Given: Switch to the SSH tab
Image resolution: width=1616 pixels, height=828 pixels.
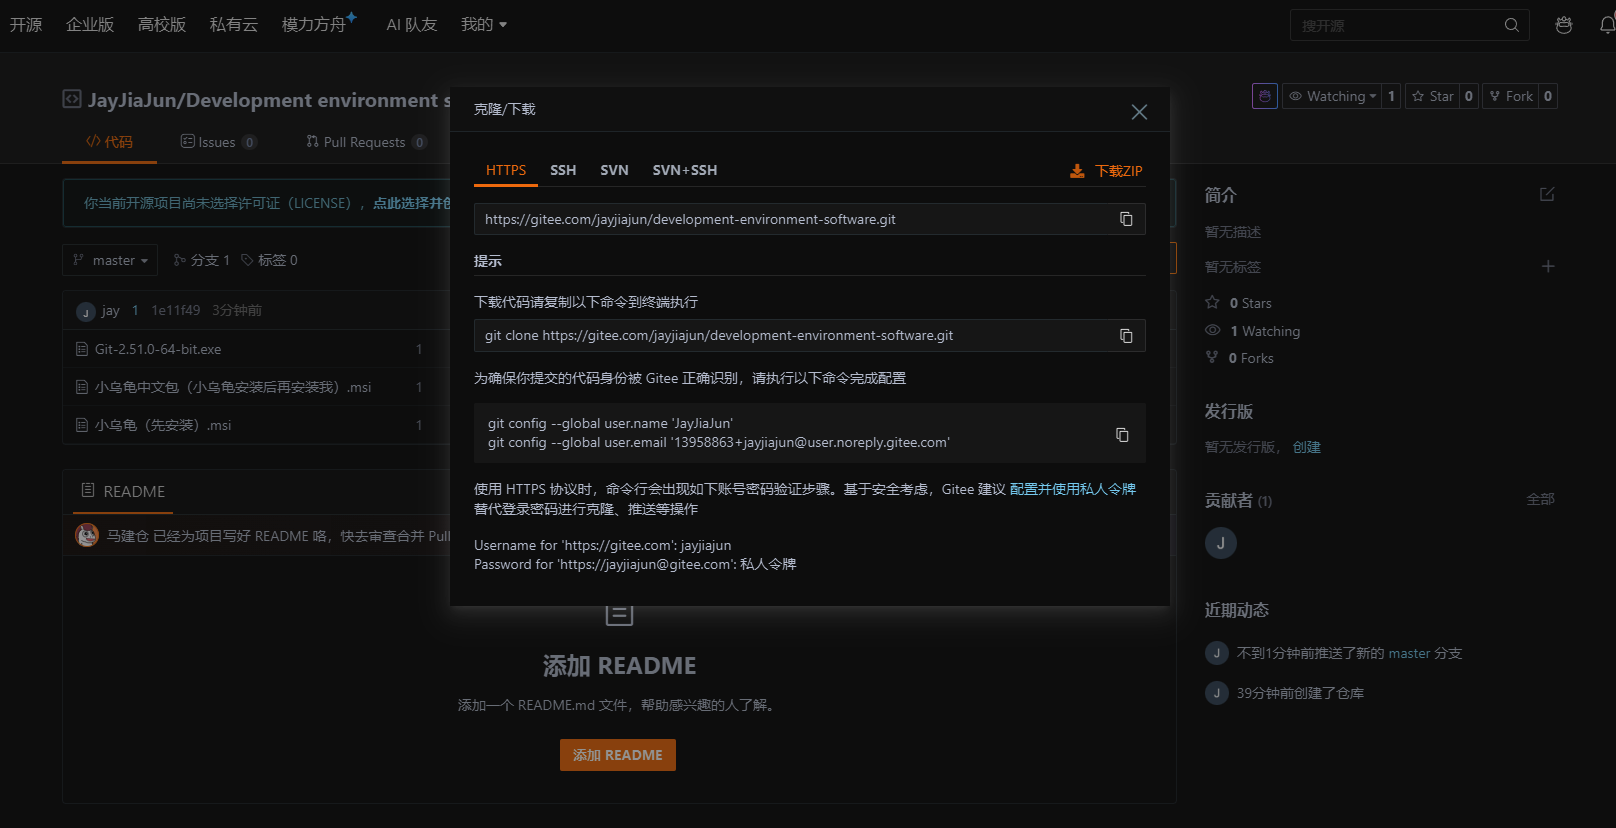Looking at the screenshot, I should pos(563,170).
